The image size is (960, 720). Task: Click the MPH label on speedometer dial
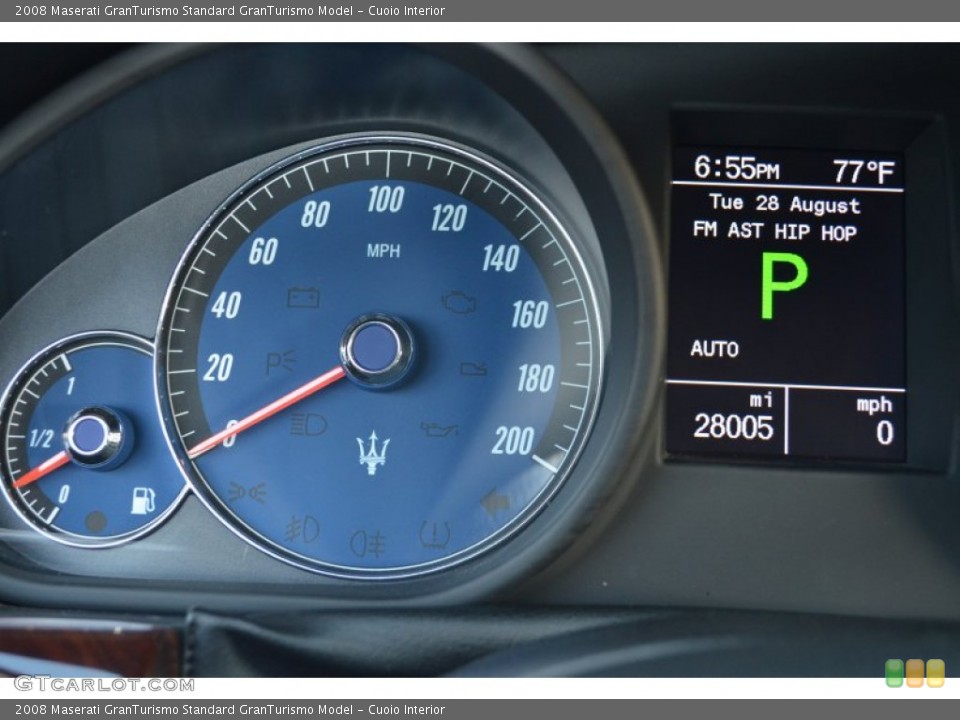(x=383, y=250)
